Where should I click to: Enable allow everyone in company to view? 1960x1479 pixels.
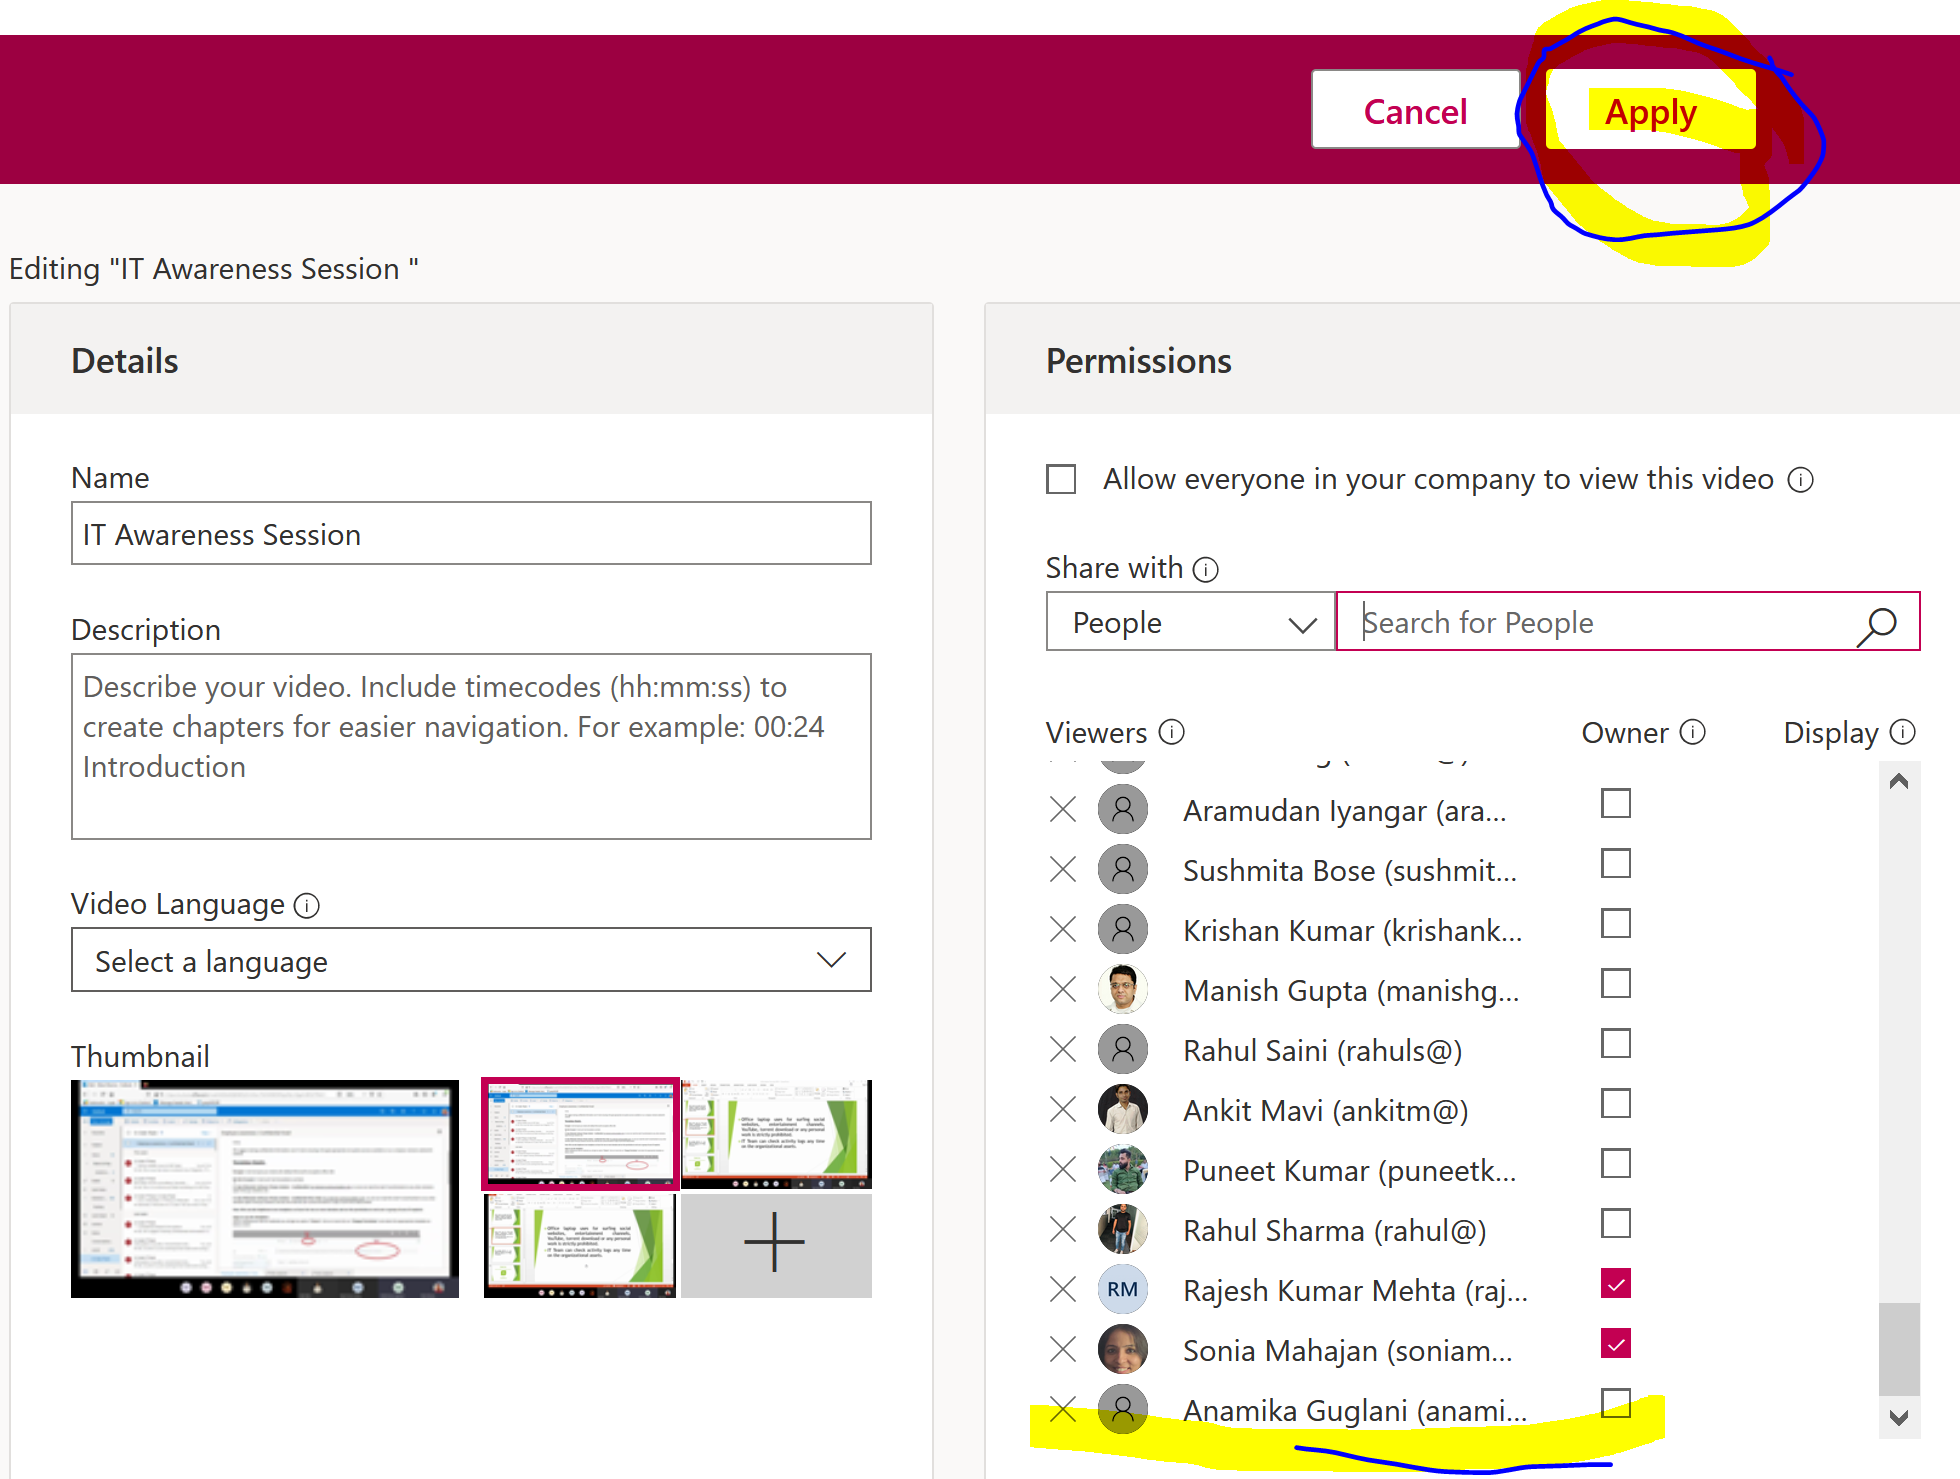pyautogui.click(x=1061, y=479)
